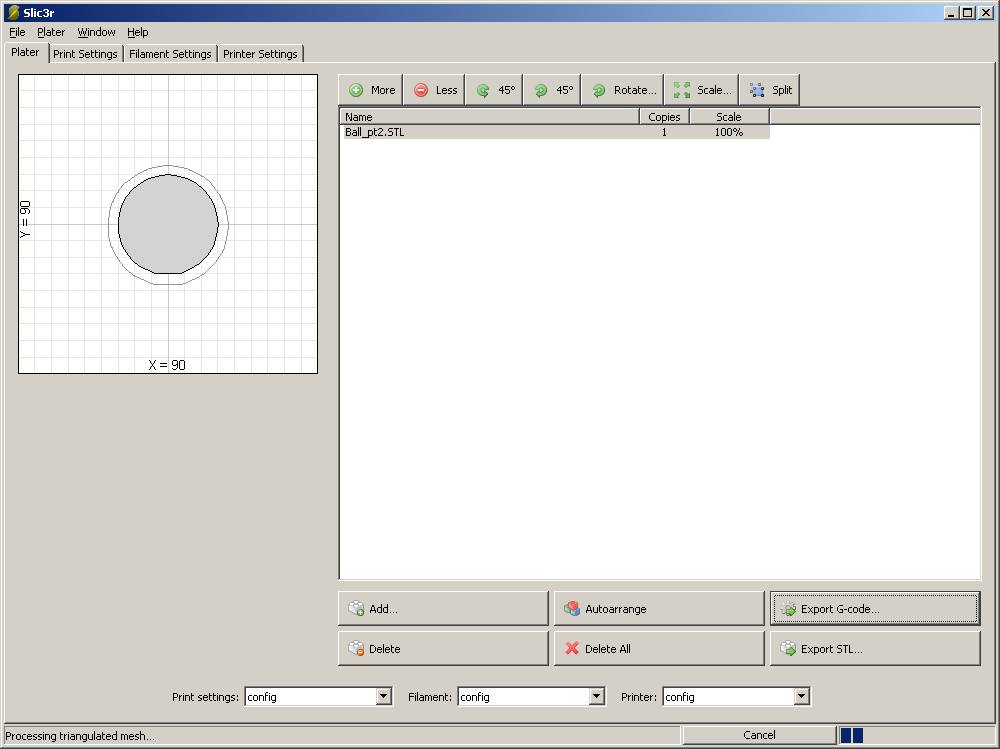Expand the Printer preset dropdown
The width and height of the screenshot is (1000, 749).
click(x=802, y=697)
